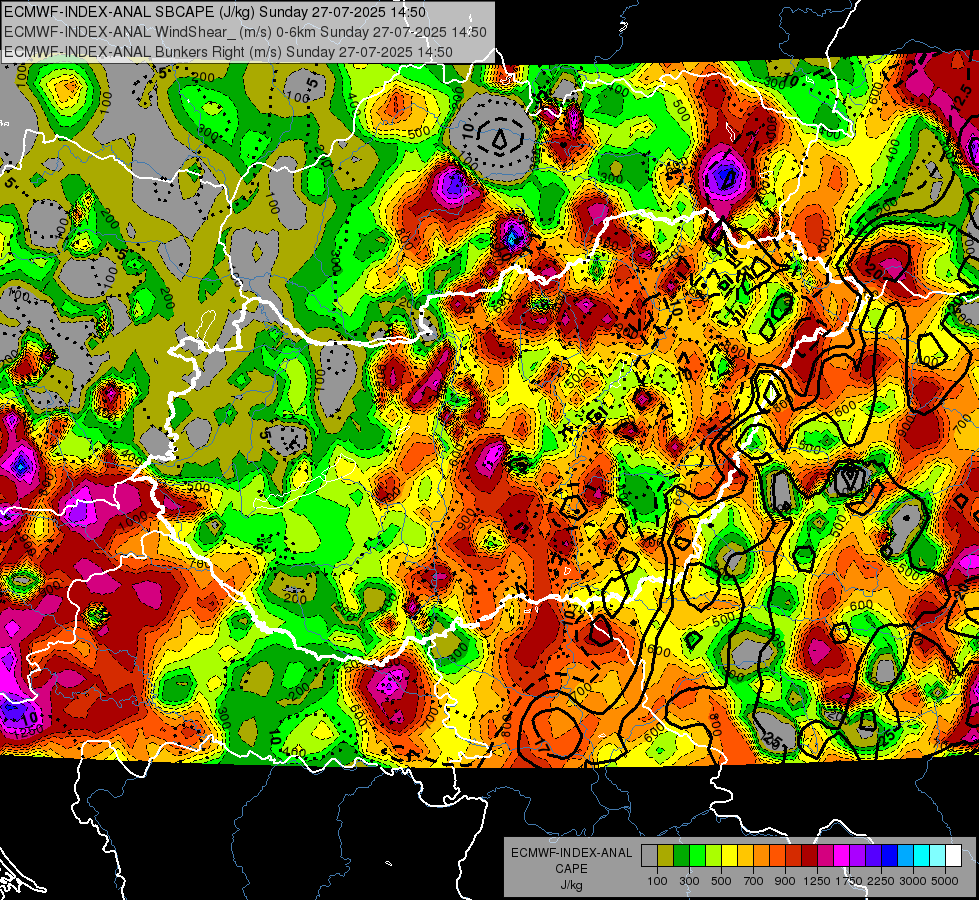
Task: Click the ECMWF-INDEX-ANAL legend heading
Action: [571, 853]
